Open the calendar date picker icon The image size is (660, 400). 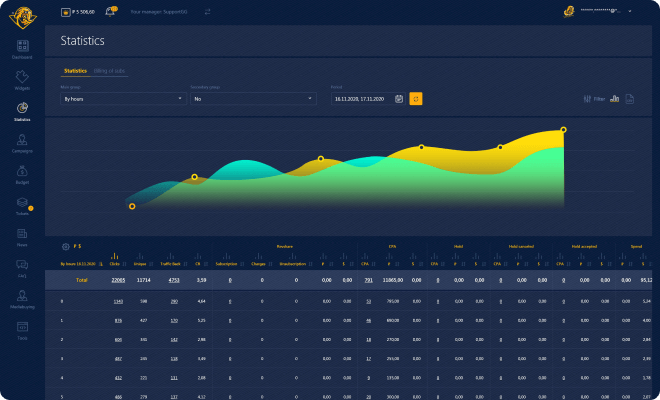point(399,99)
